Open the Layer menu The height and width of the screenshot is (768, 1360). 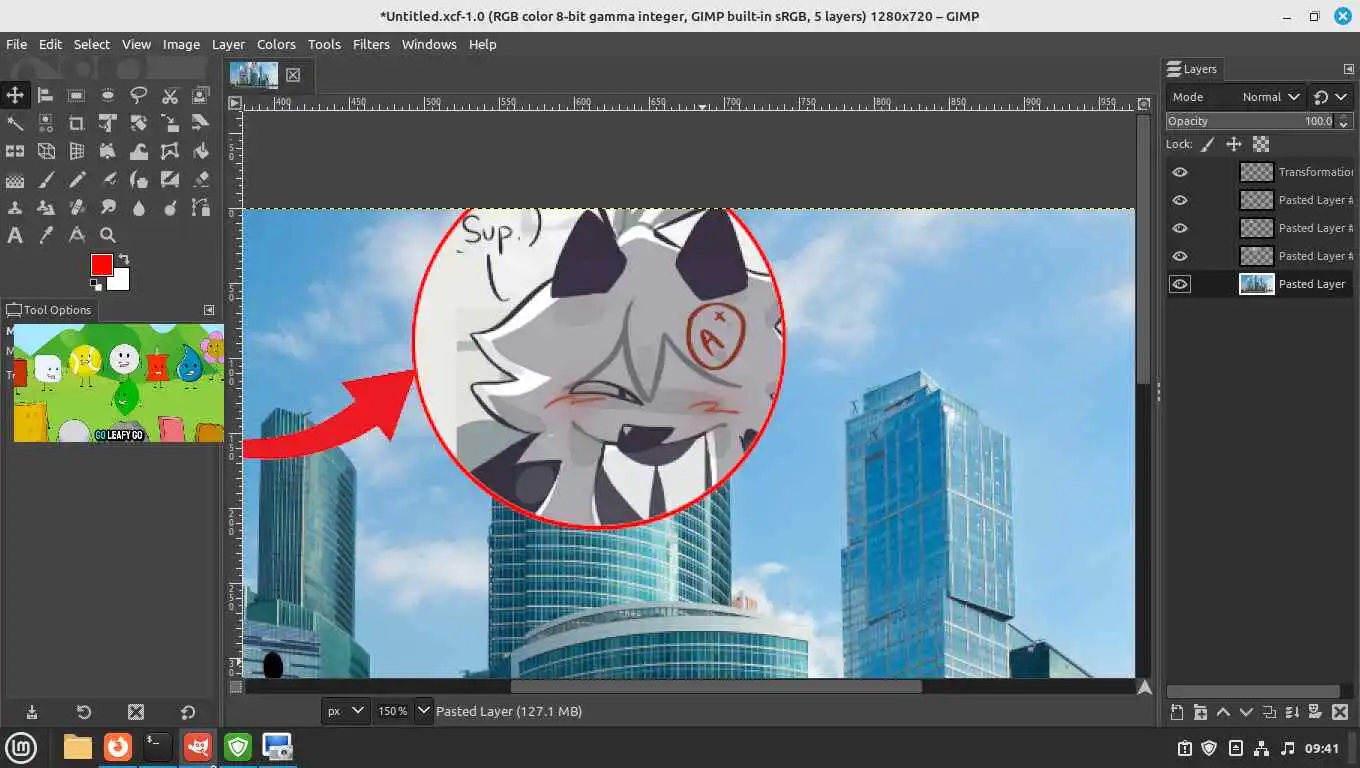[x=227, y=44]
